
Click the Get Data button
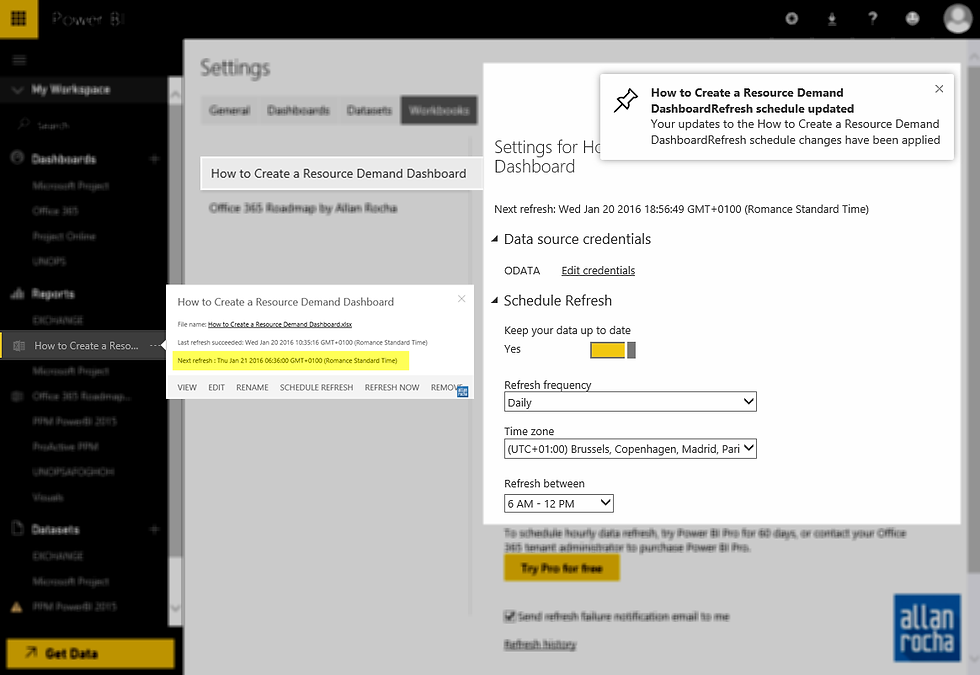click(x=91, y=653)
